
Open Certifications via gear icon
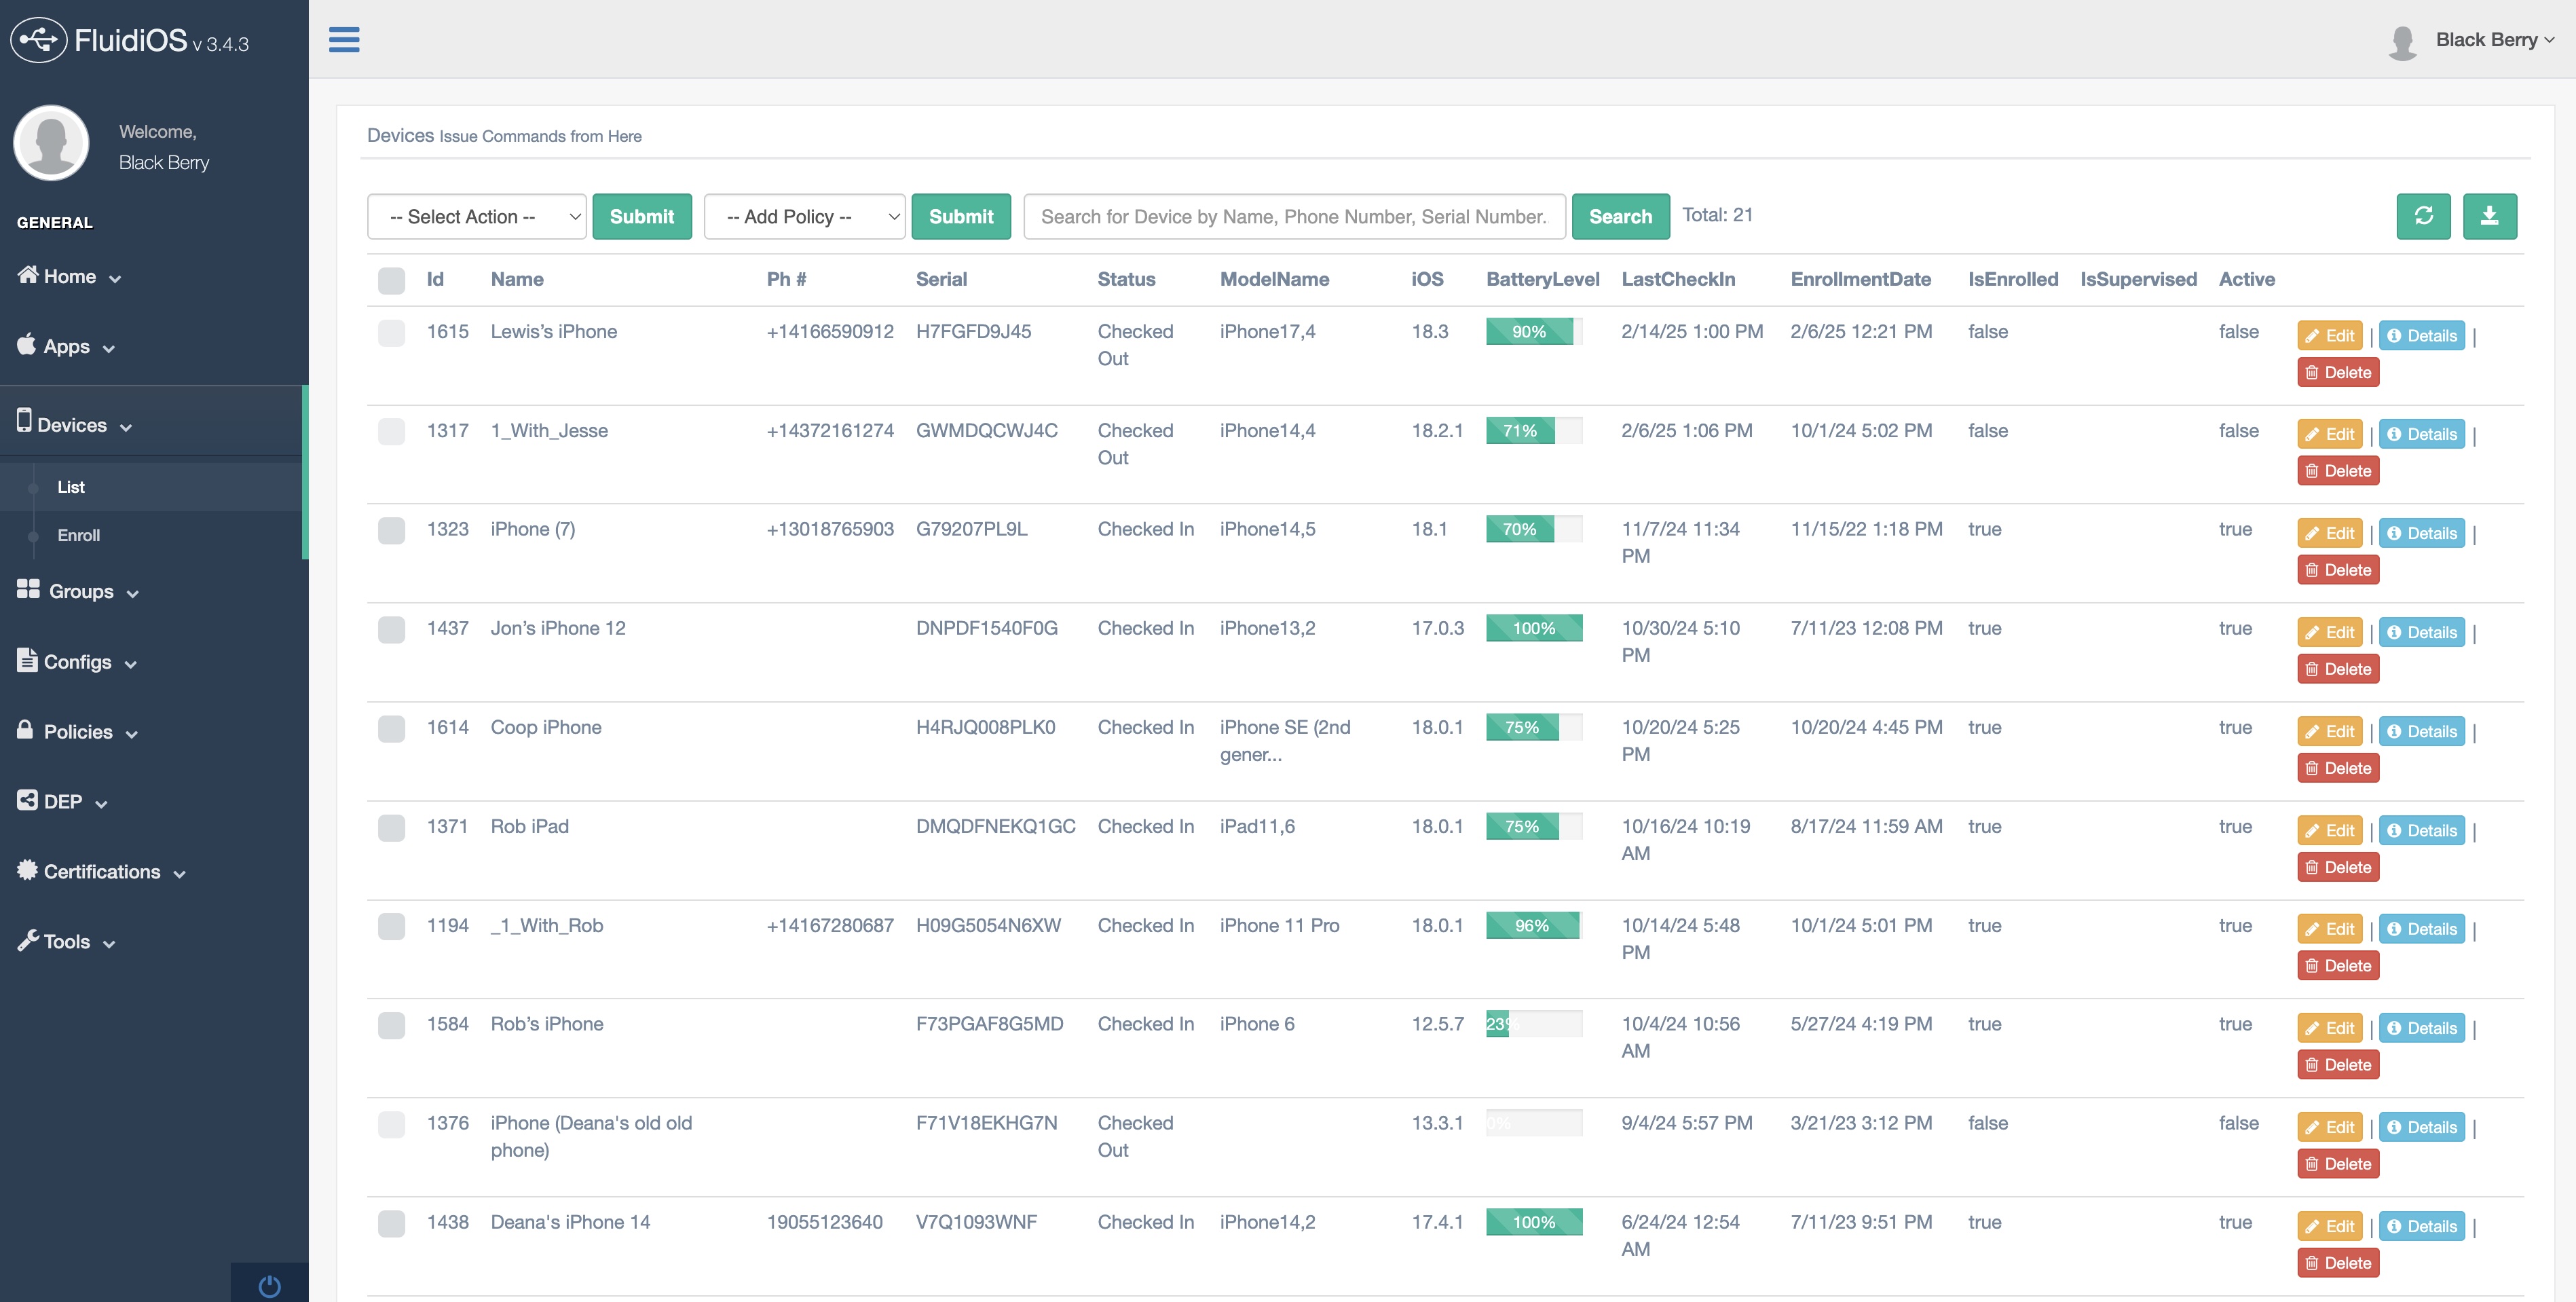point(27,871)
